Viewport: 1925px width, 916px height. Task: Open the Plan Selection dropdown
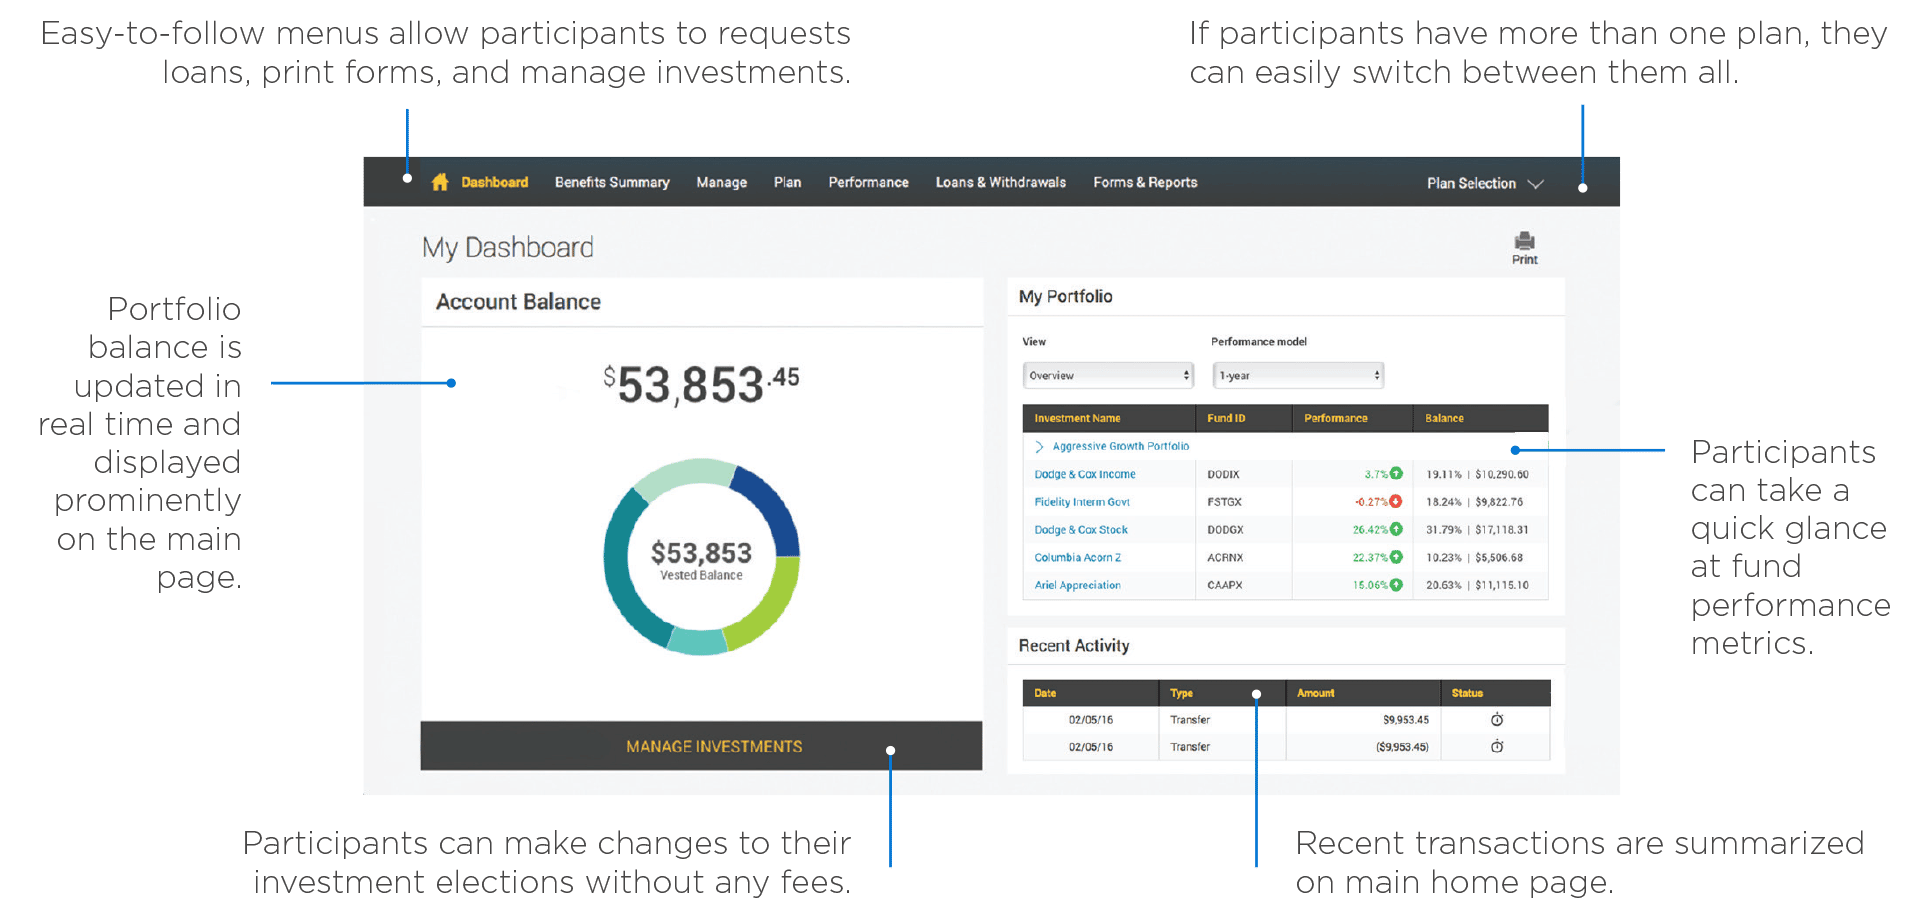[1485, 183]
